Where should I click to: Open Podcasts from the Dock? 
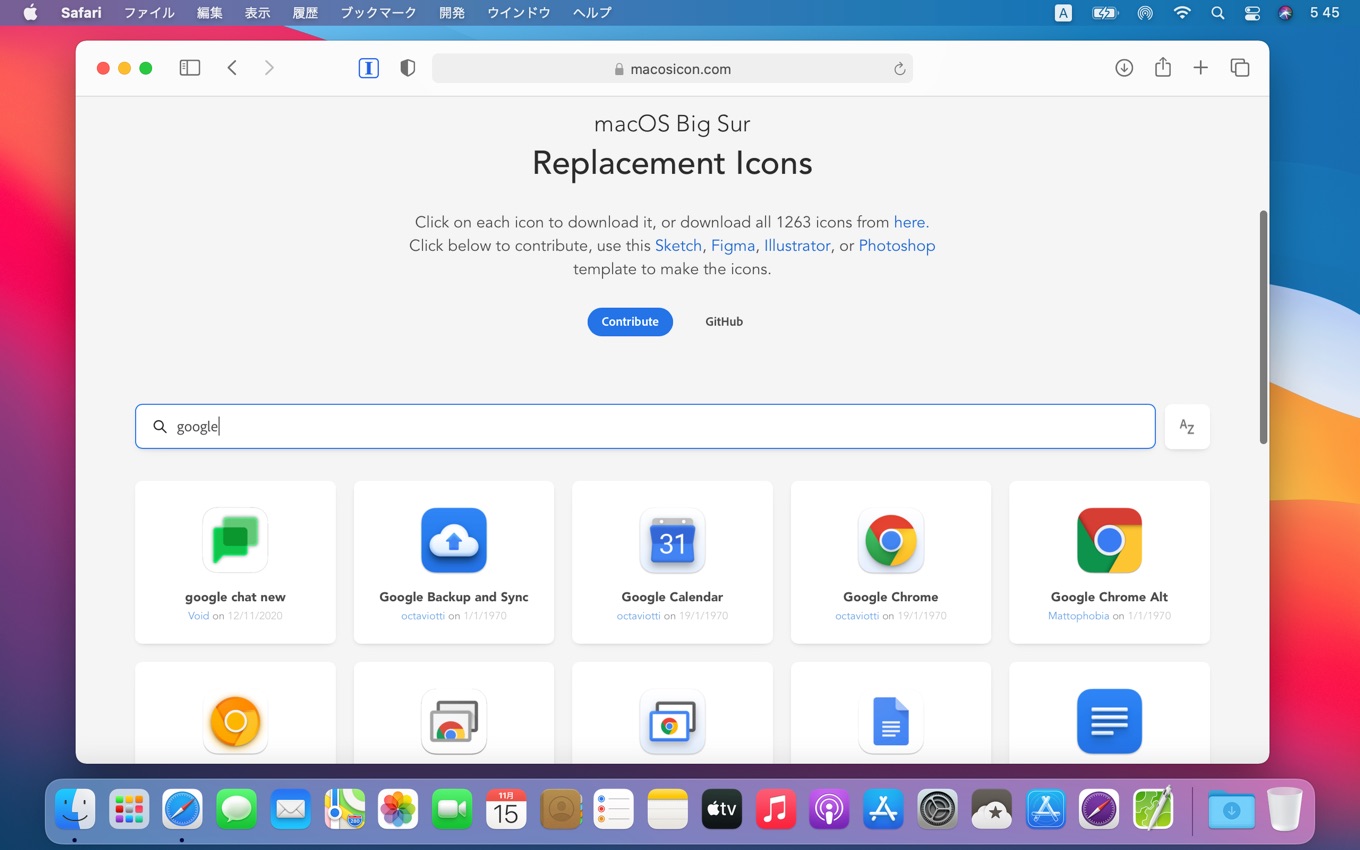[x=829, y=809]
